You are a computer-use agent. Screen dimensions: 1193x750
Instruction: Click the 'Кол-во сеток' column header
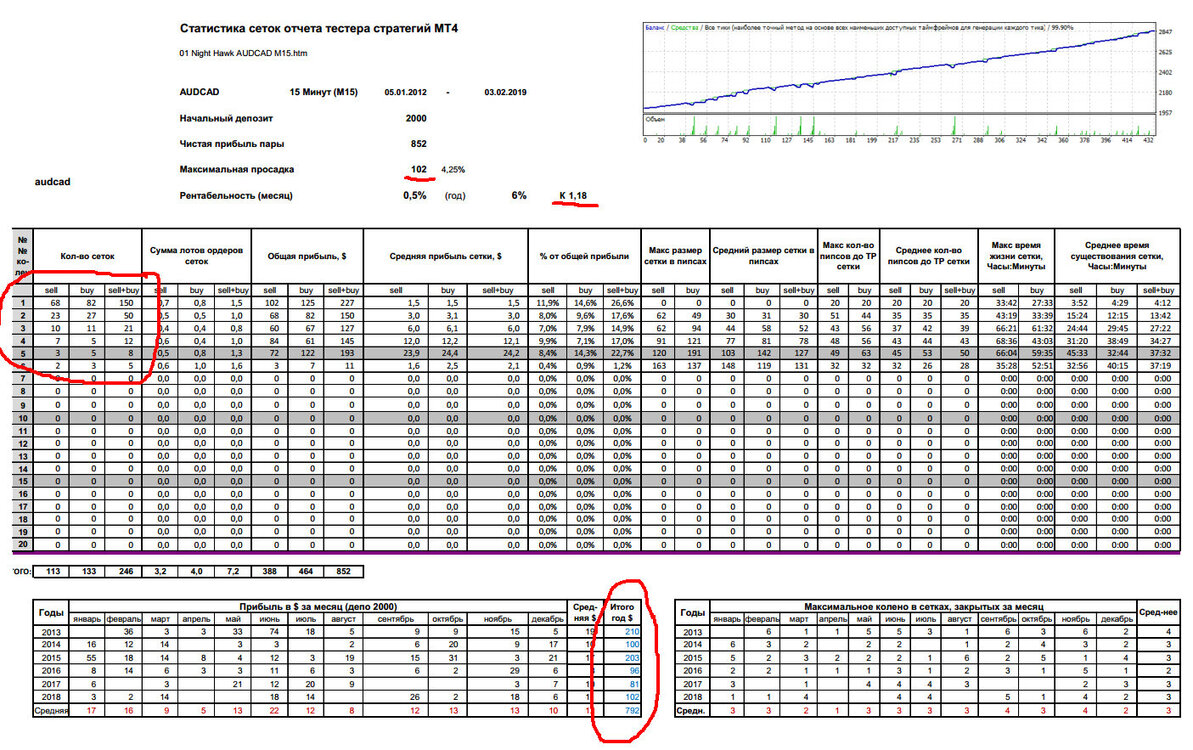(87, 256)
